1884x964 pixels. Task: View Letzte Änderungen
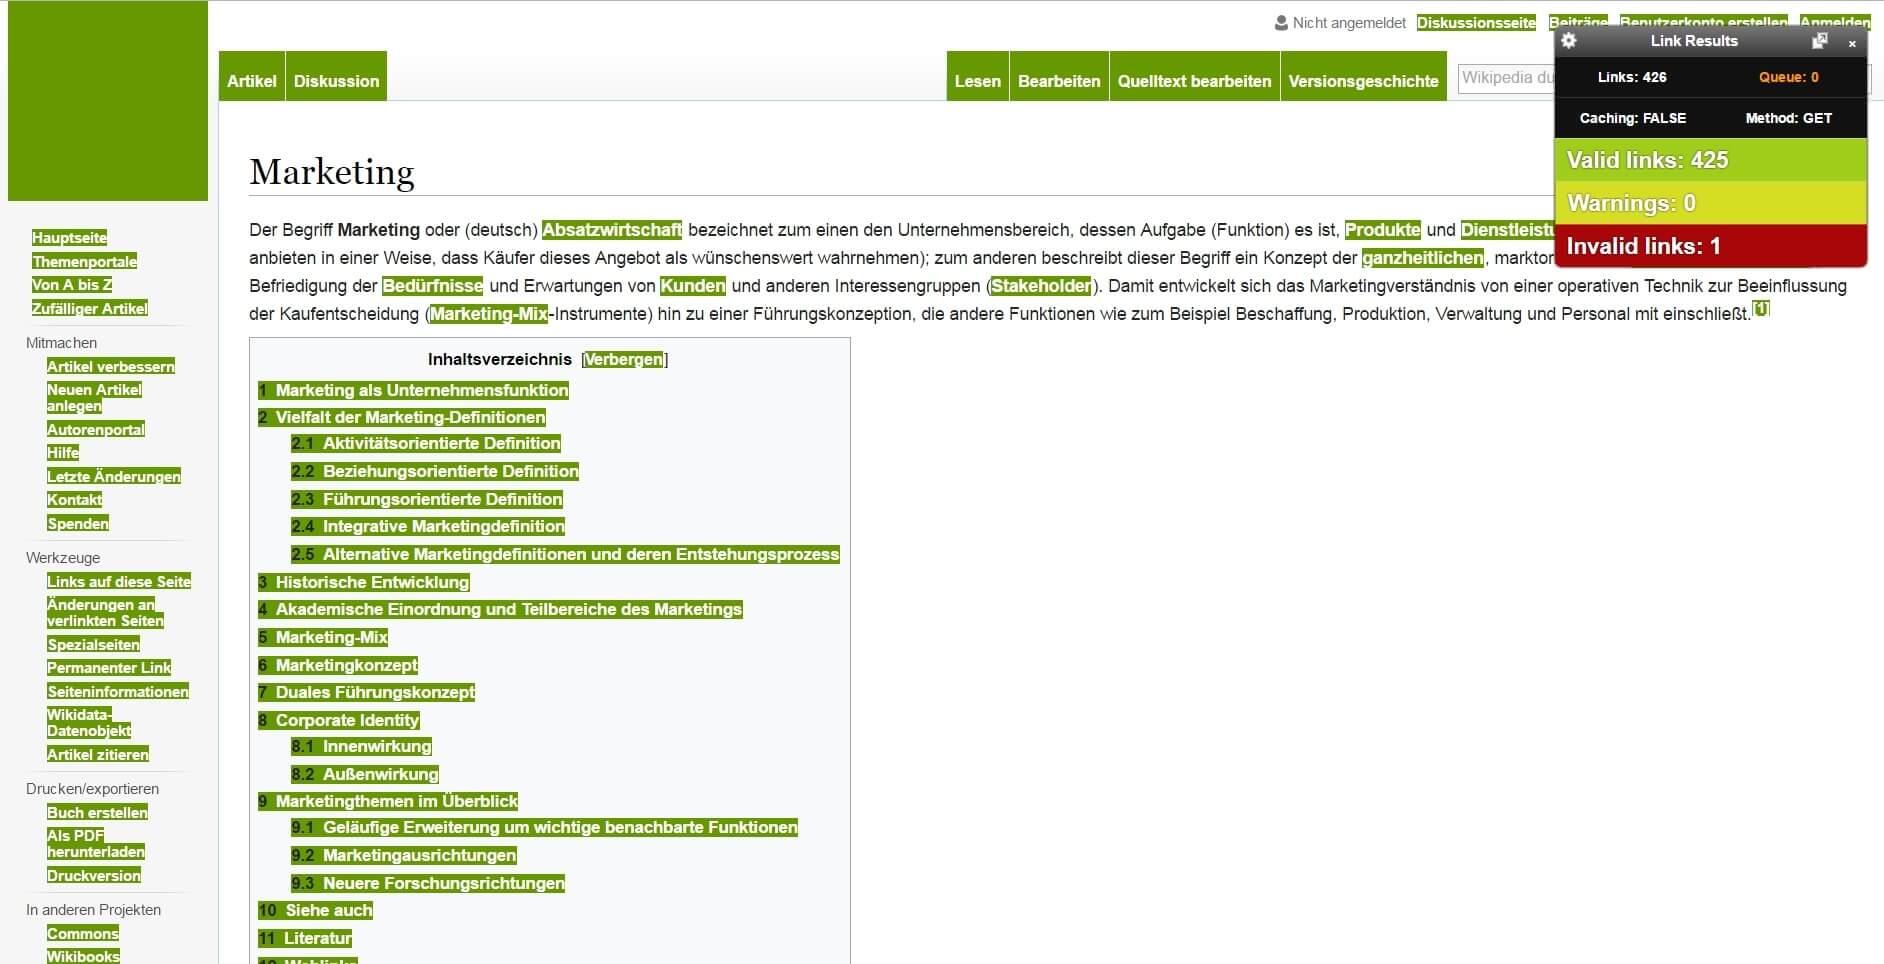(x=114, y=476)
